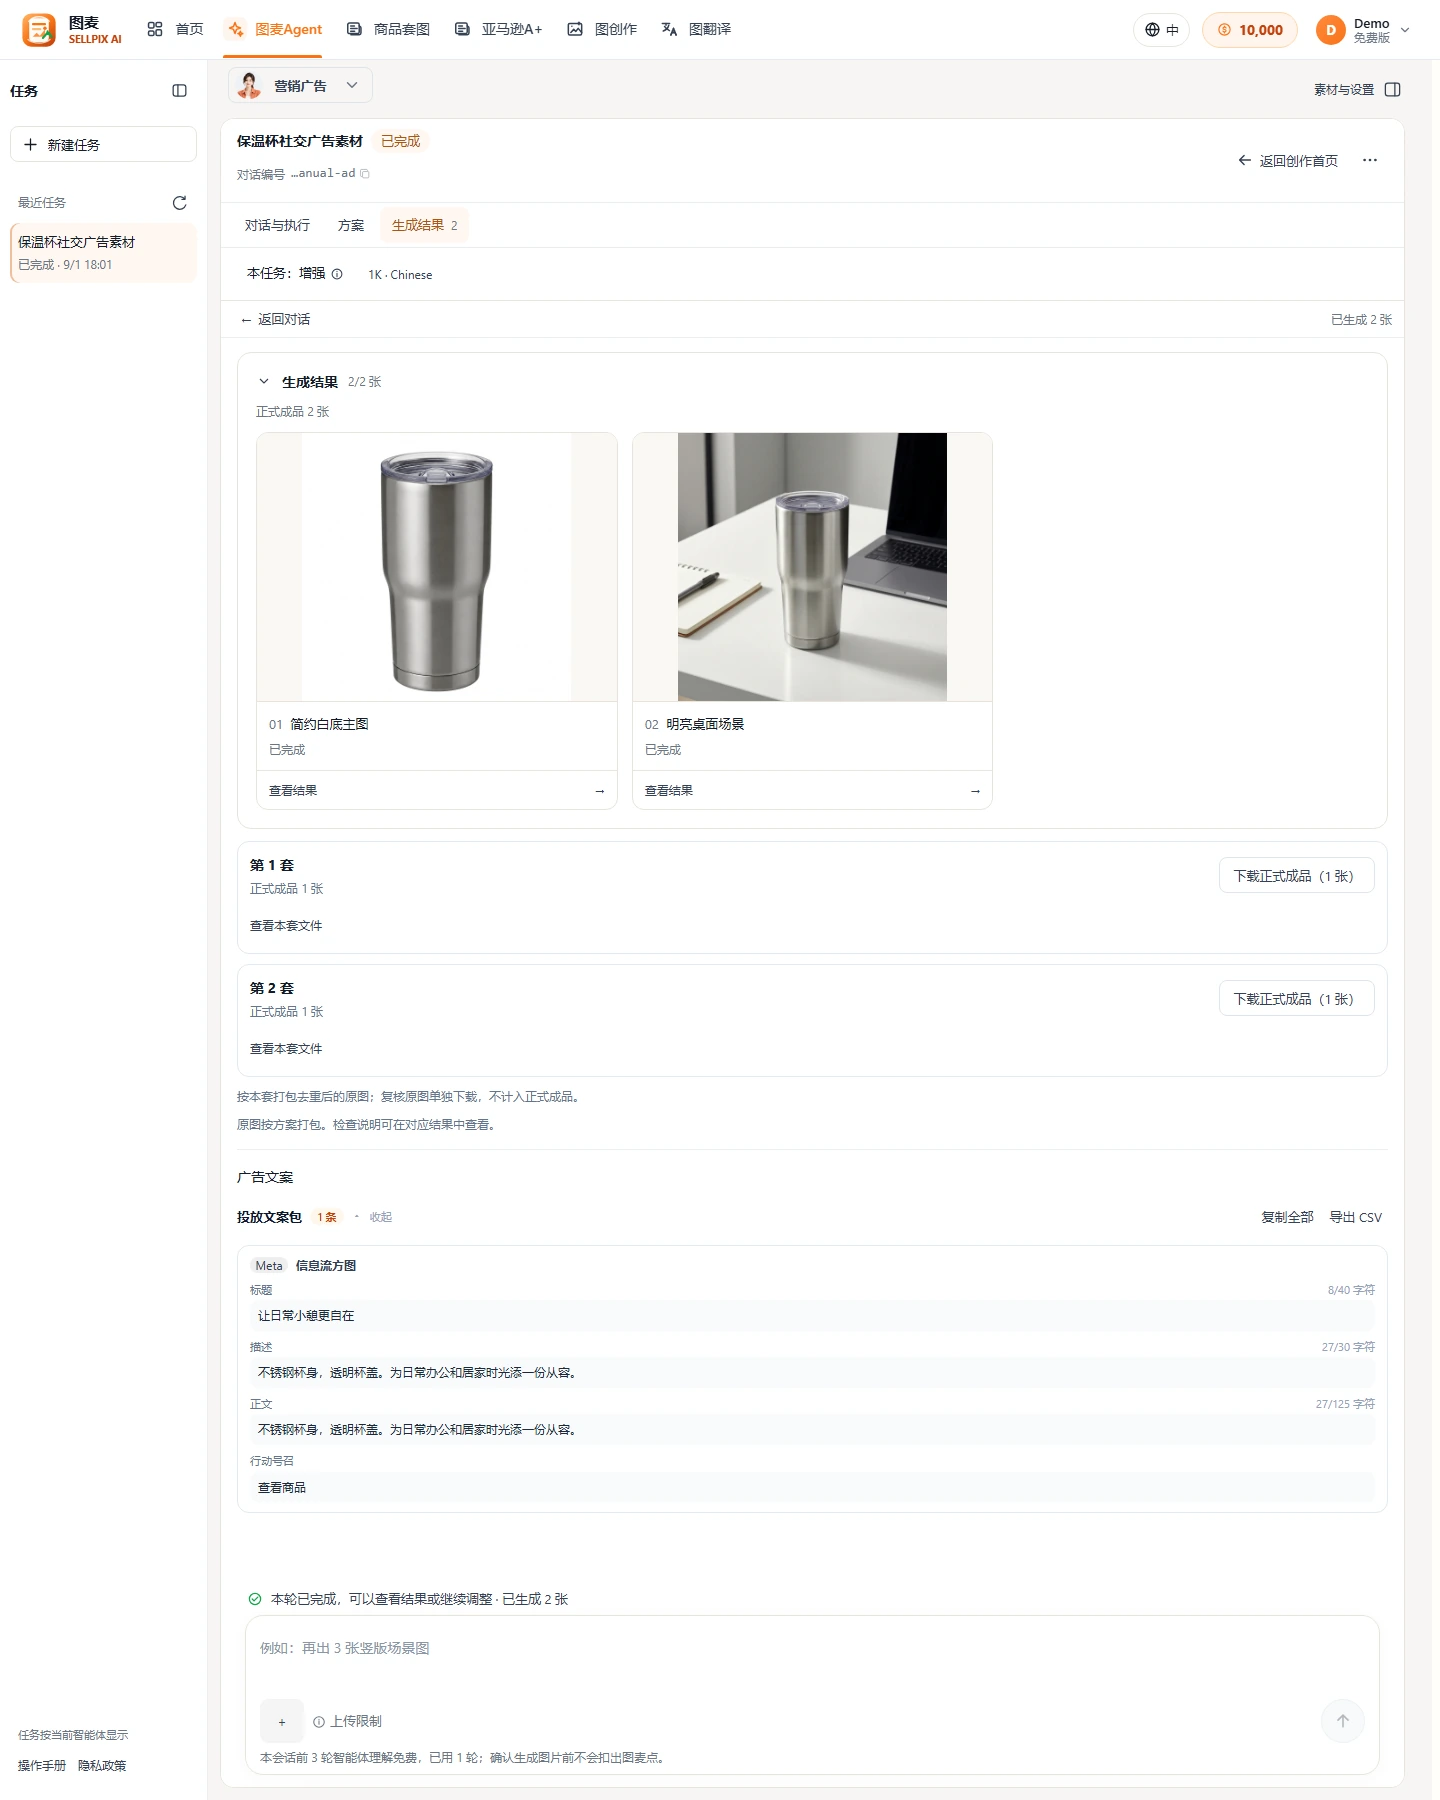Click the plus attachment button

282,1721
